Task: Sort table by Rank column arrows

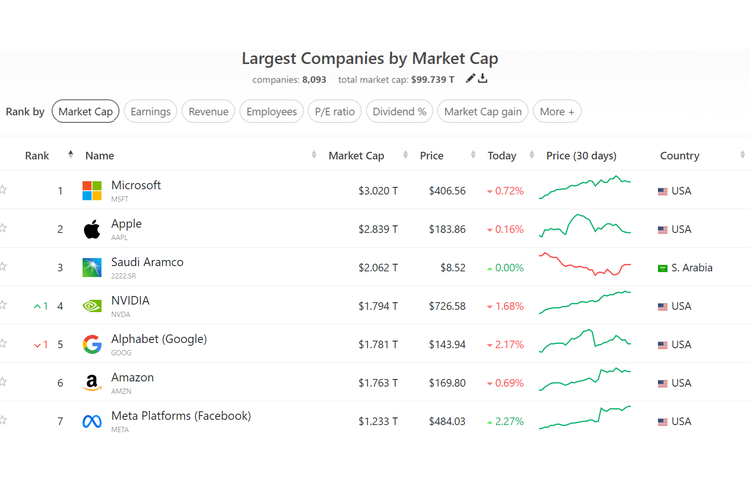Action: coord(70,155)
